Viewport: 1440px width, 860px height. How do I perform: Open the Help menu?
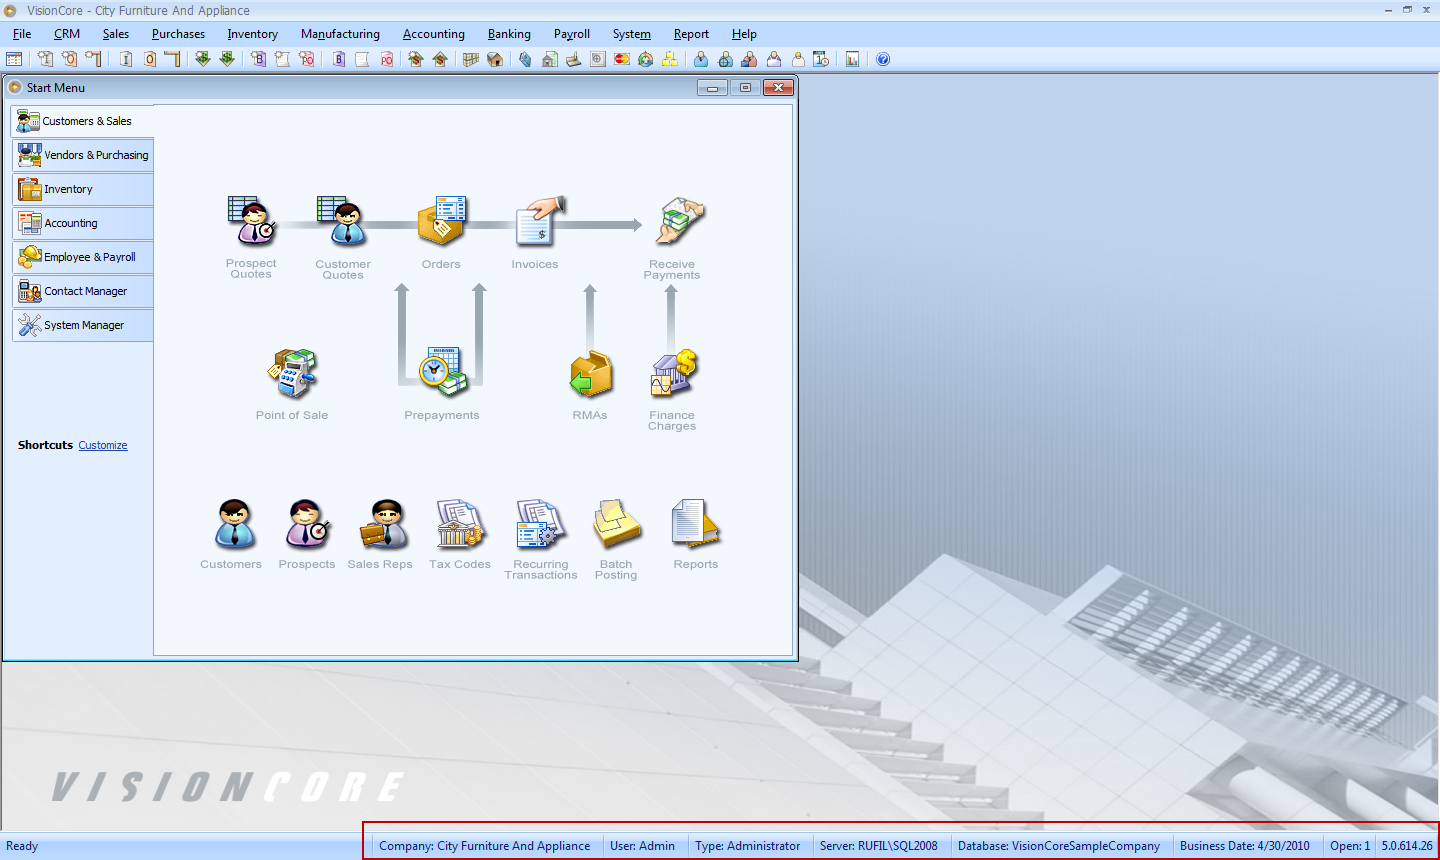744,34
